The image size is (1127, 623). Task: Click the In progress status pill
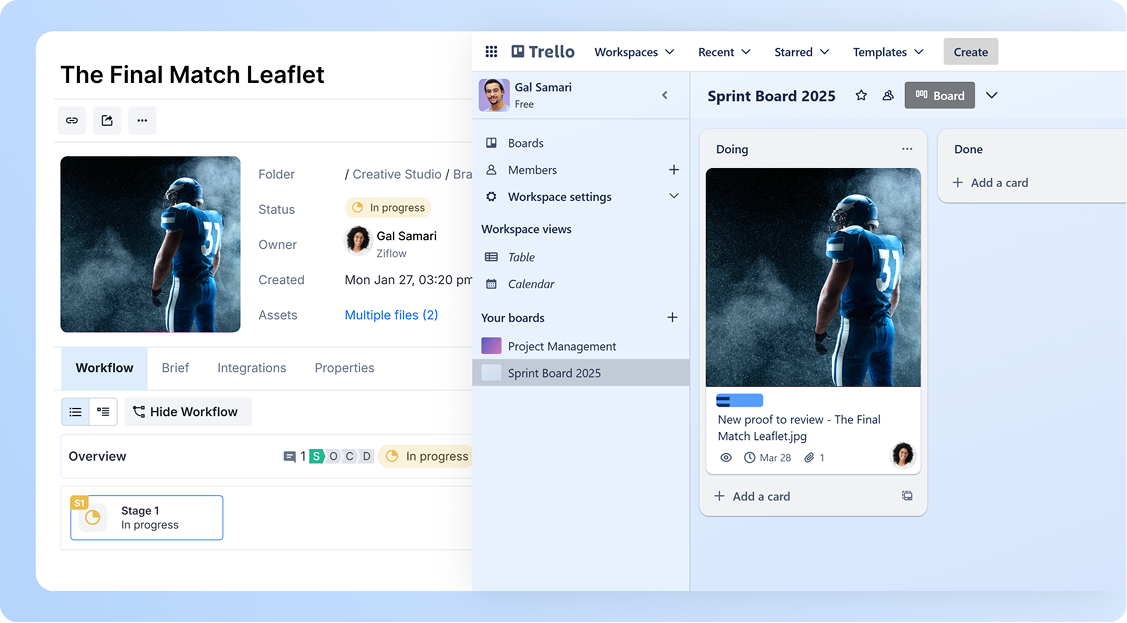click(x=388, y=208)
